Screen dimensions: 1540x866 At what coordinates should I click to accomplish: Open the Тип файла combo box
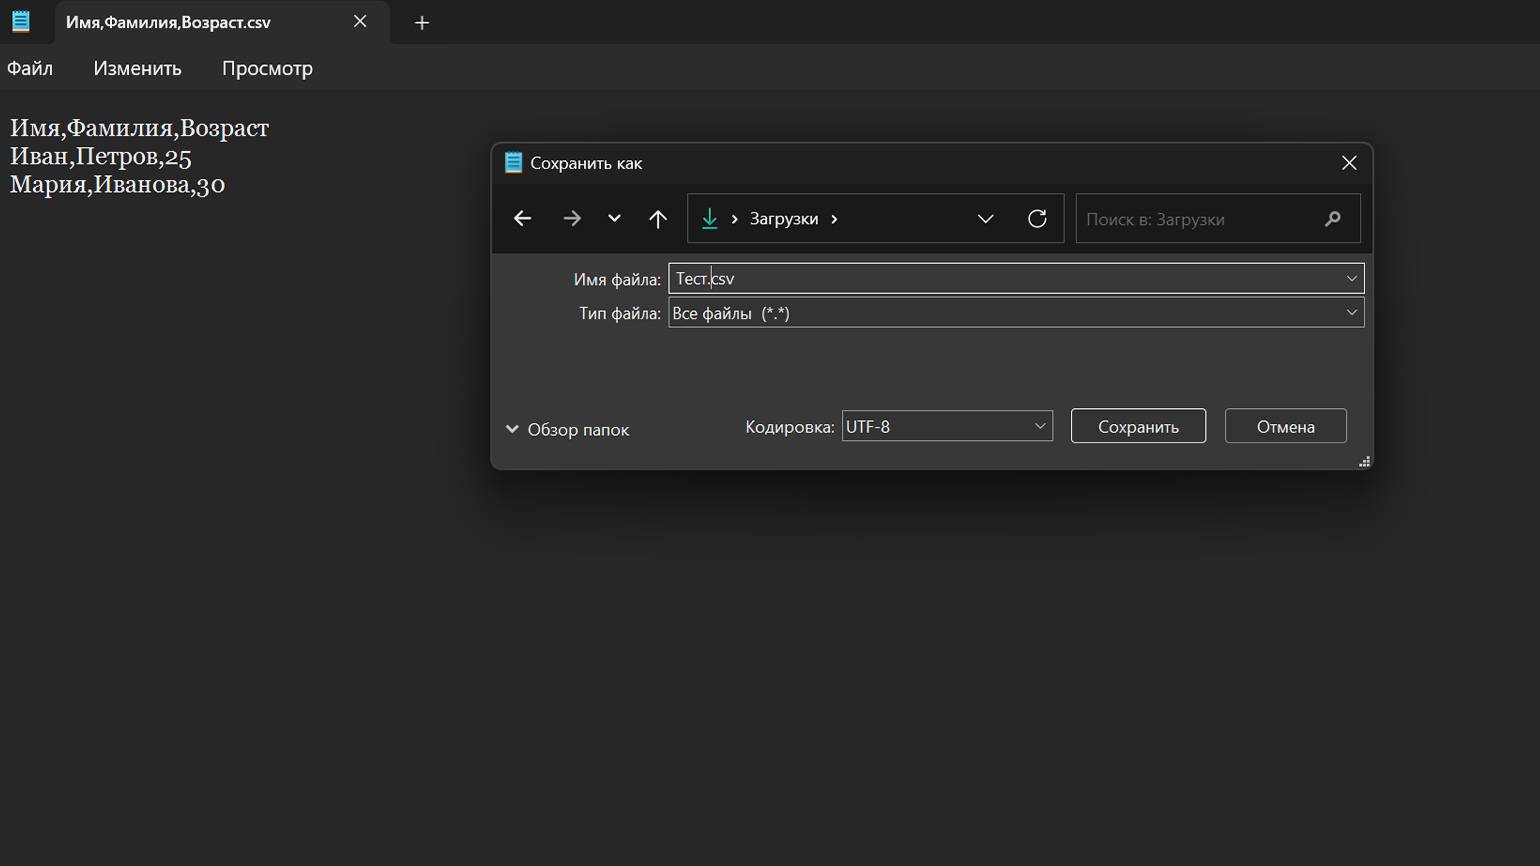pos(1016,313)
